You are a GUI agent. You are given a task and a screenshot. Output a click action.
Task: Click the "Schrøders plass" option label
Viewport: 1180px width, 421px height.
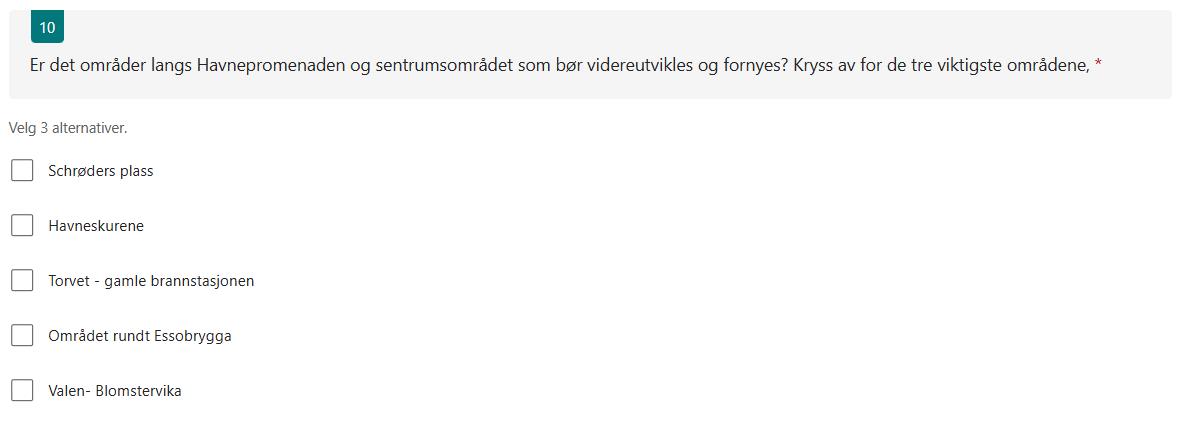point(101,171)
